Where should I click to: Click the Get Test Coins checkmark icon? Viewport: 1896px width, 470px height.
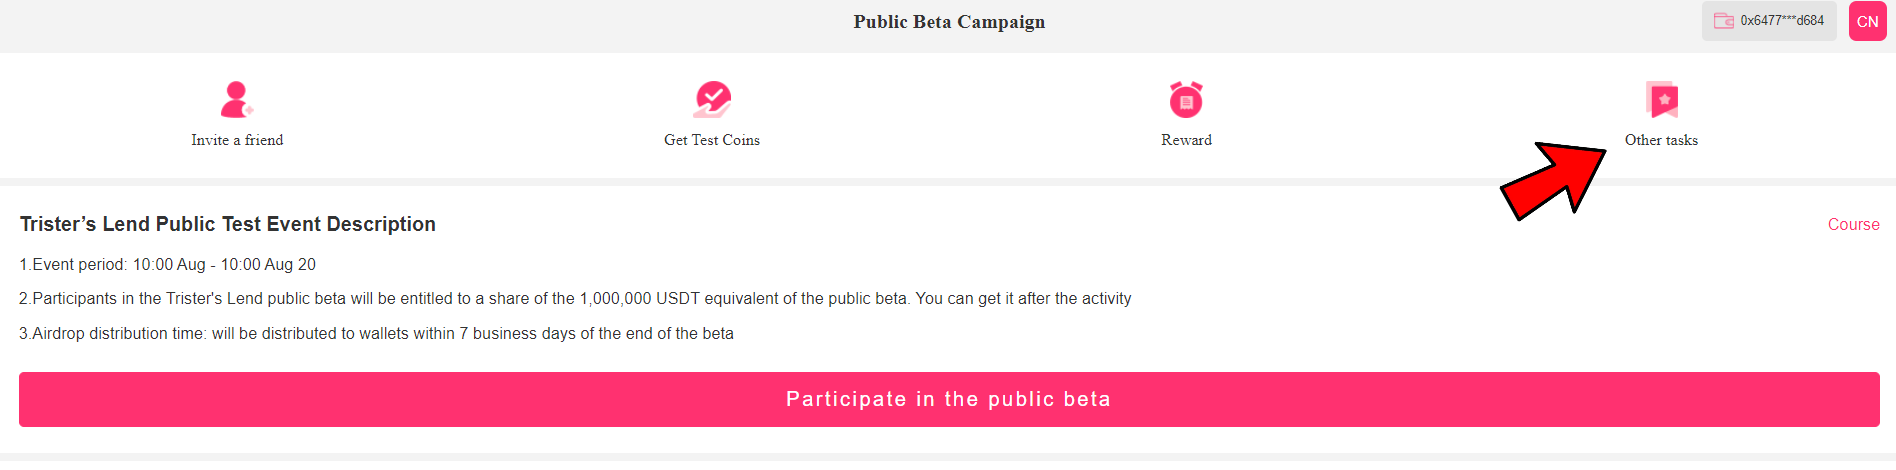(712, 99)
